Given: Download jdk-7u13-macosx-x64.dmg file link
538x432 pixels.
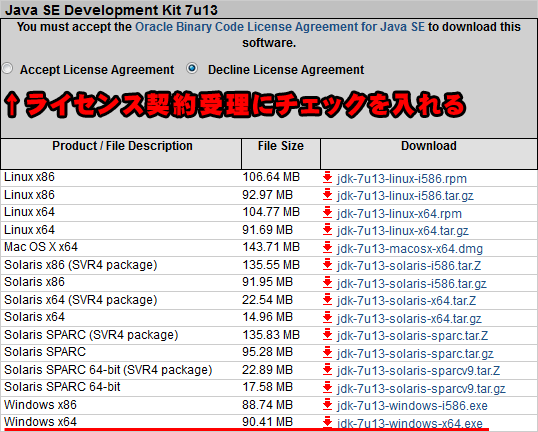Looking at the screenshot, I should click(410, 248).
